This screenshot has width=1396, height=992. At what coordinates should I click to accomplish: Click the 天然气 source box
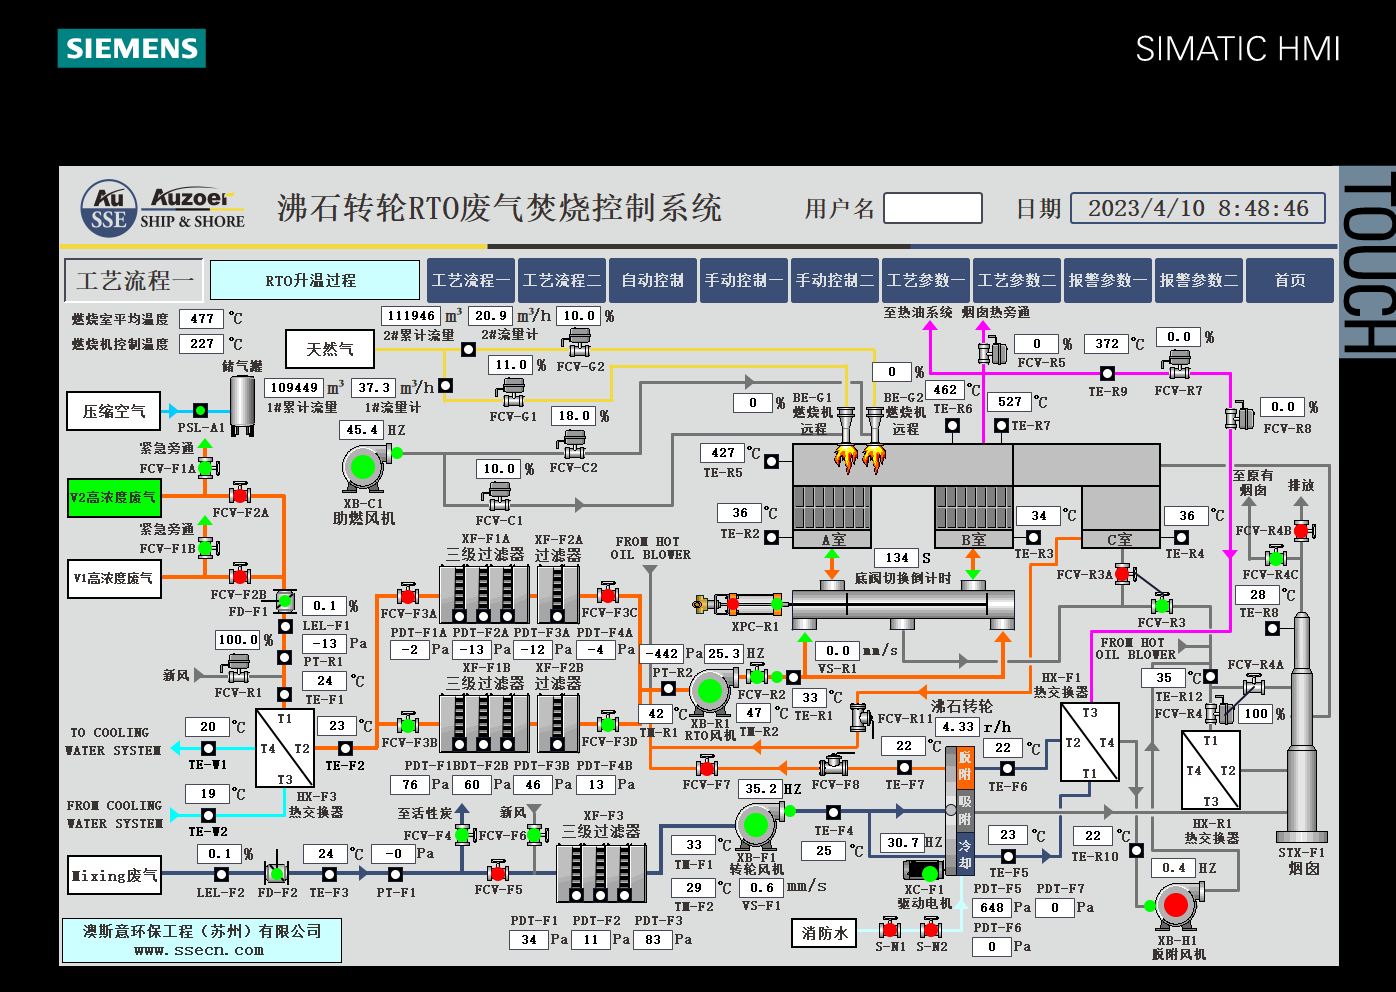[330, 349]
